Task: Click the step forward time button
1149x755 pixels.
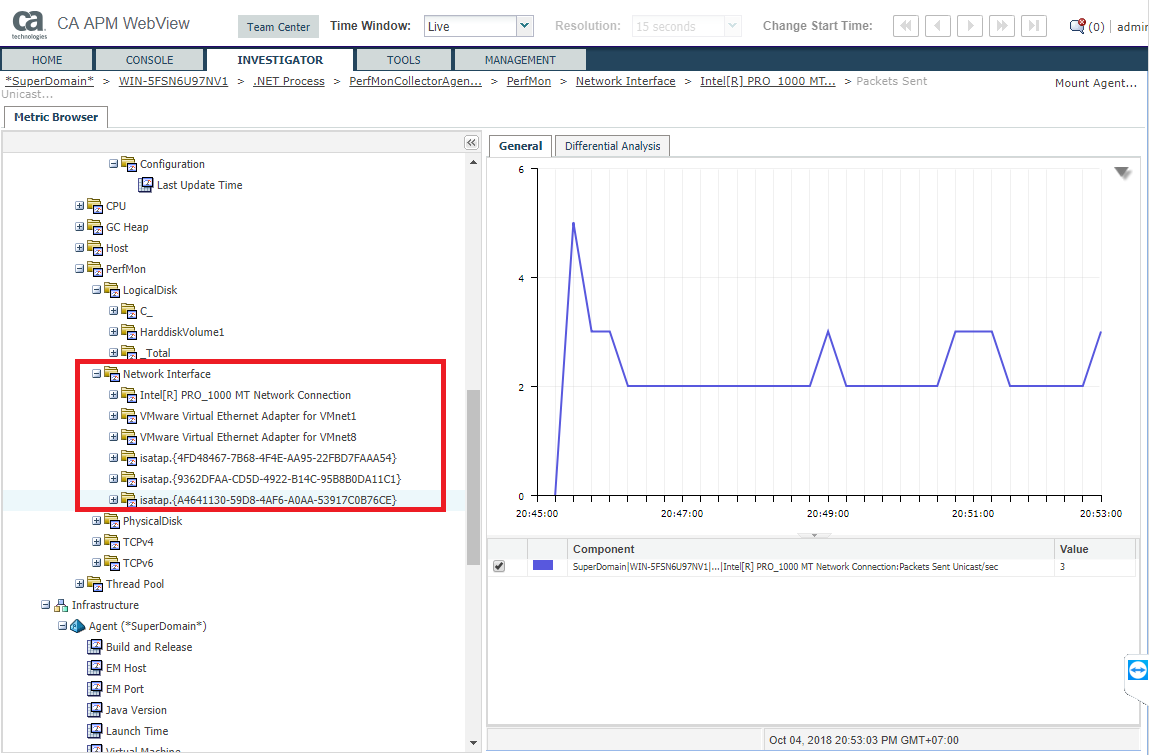Action: pyautogui.click(x=969, y=26)
